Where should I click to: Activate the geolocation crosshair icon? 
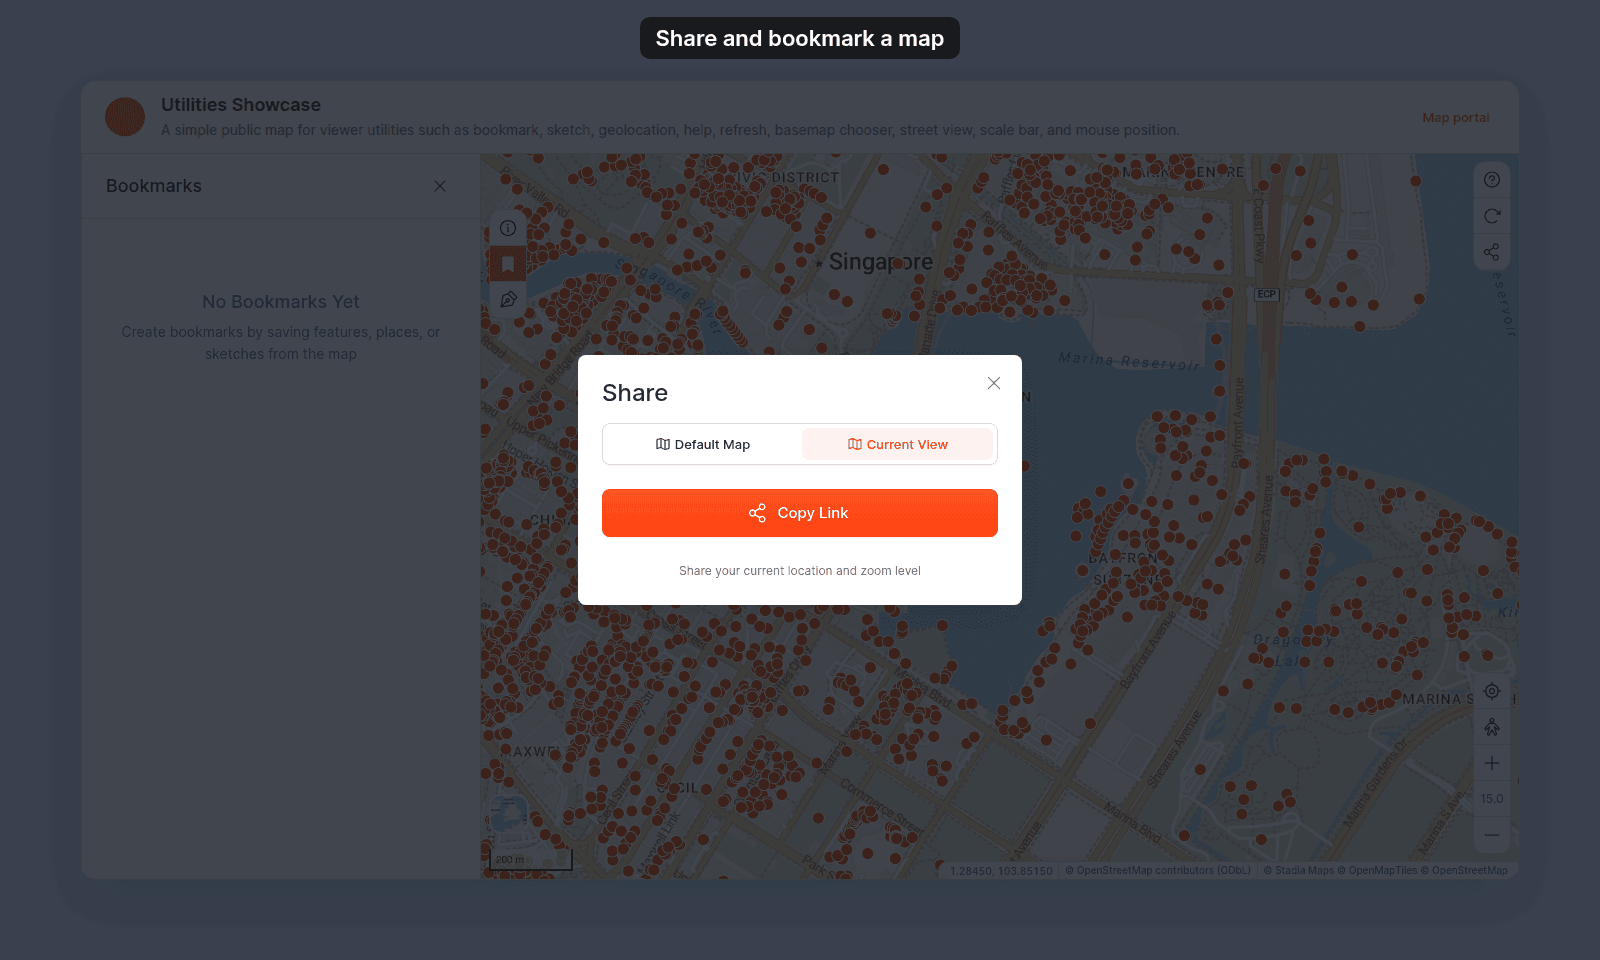tap(1492, 691)
